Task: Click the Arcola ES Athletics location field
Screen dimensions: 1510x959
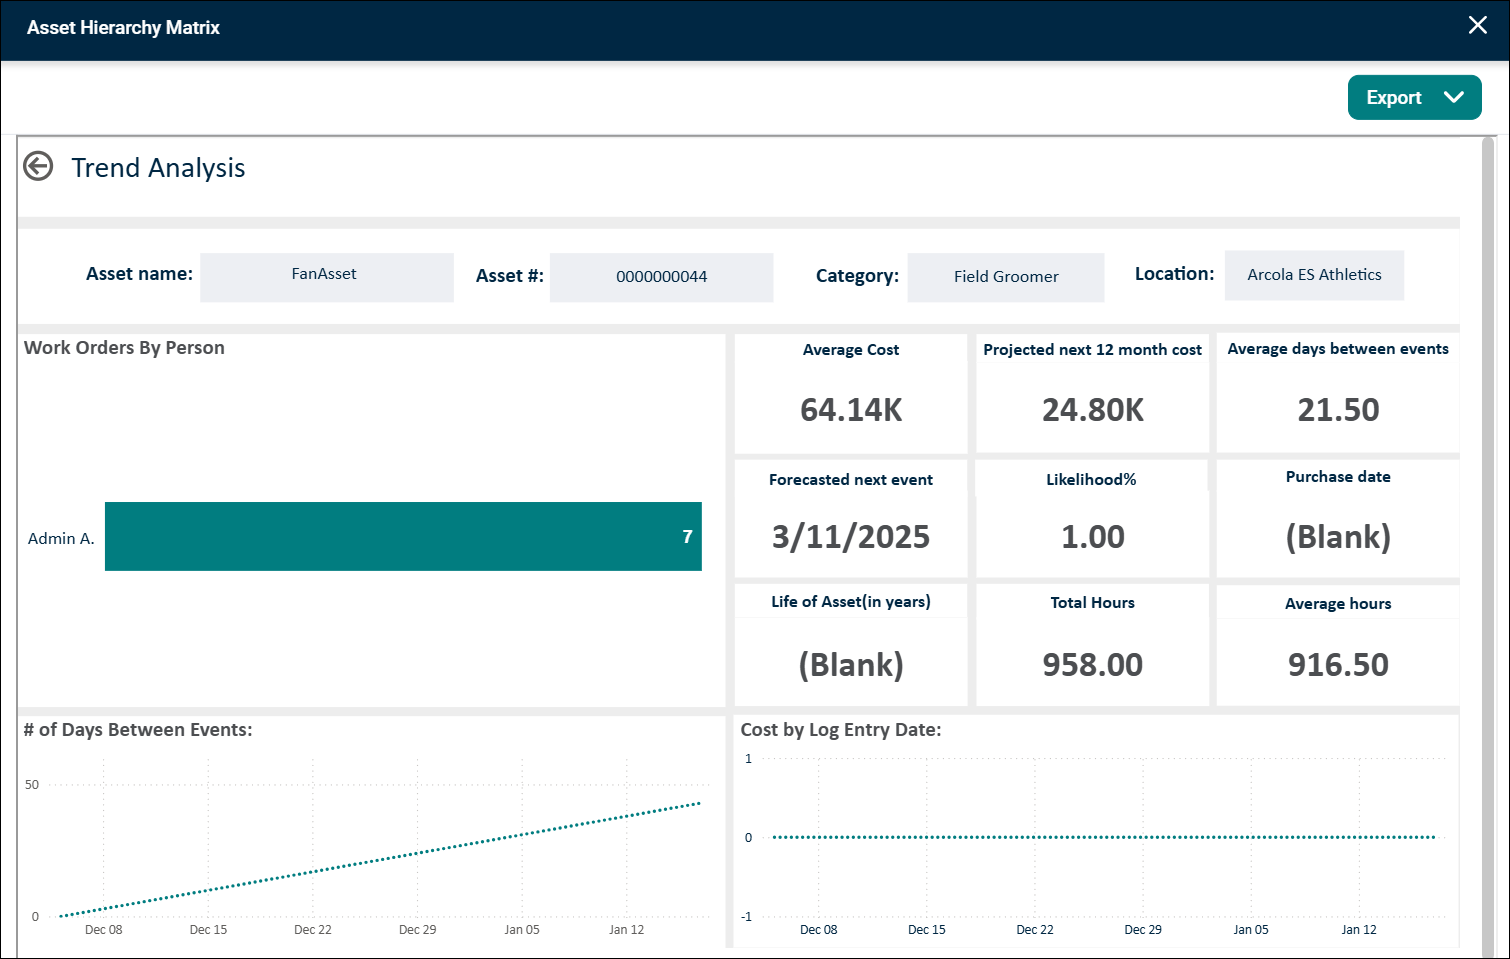Action: [x=1314, y=275]
